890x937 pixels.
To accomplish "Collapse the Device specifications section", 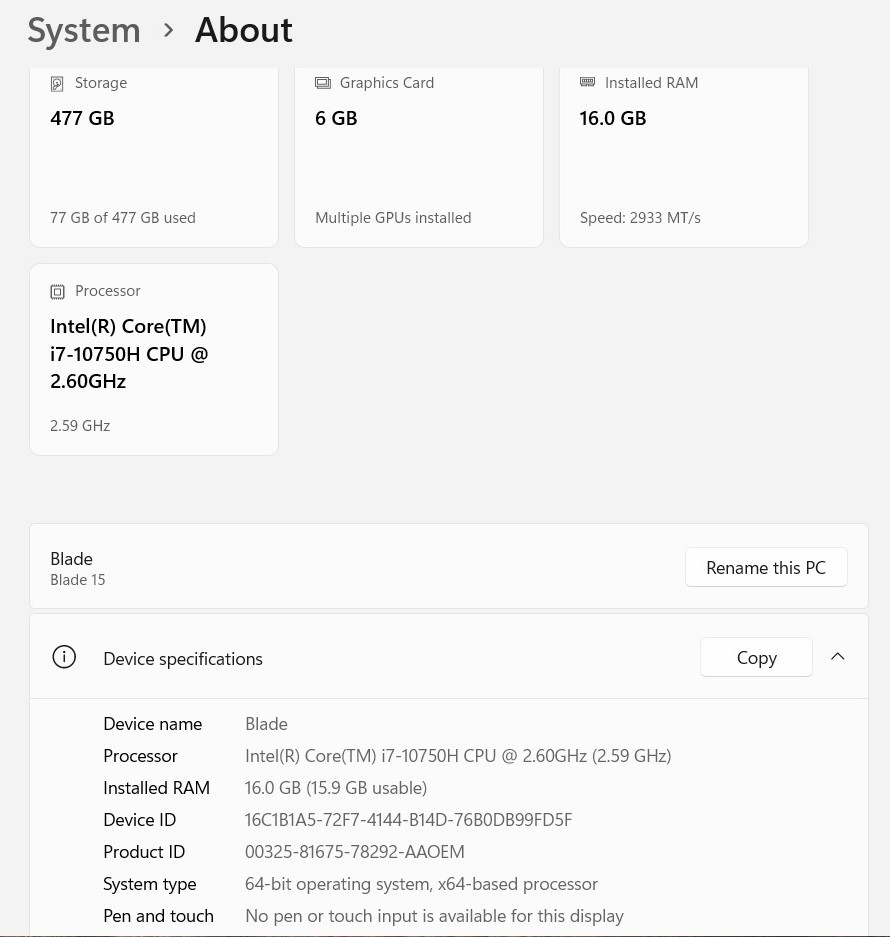I will tap(838, 657).
